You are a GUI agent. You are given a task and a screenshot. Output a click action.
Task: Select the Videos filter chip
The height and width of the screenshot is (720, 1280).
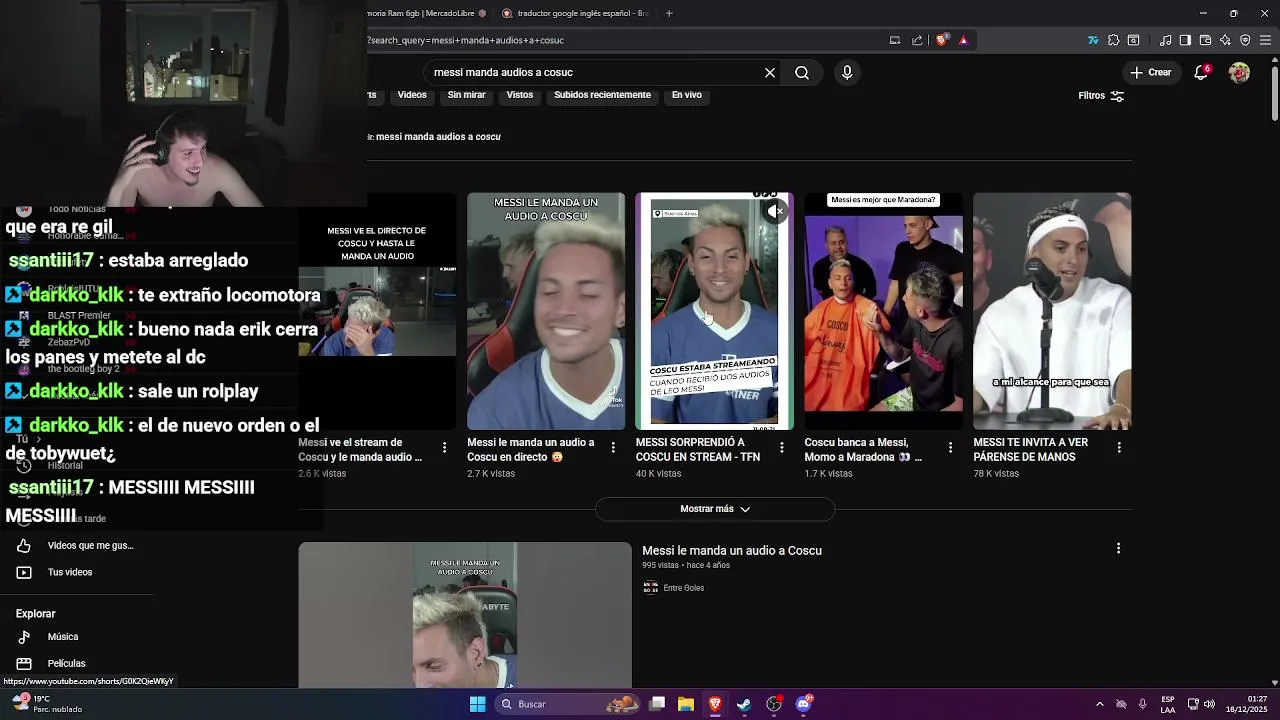pyautogui.click(x=412, y=95)
